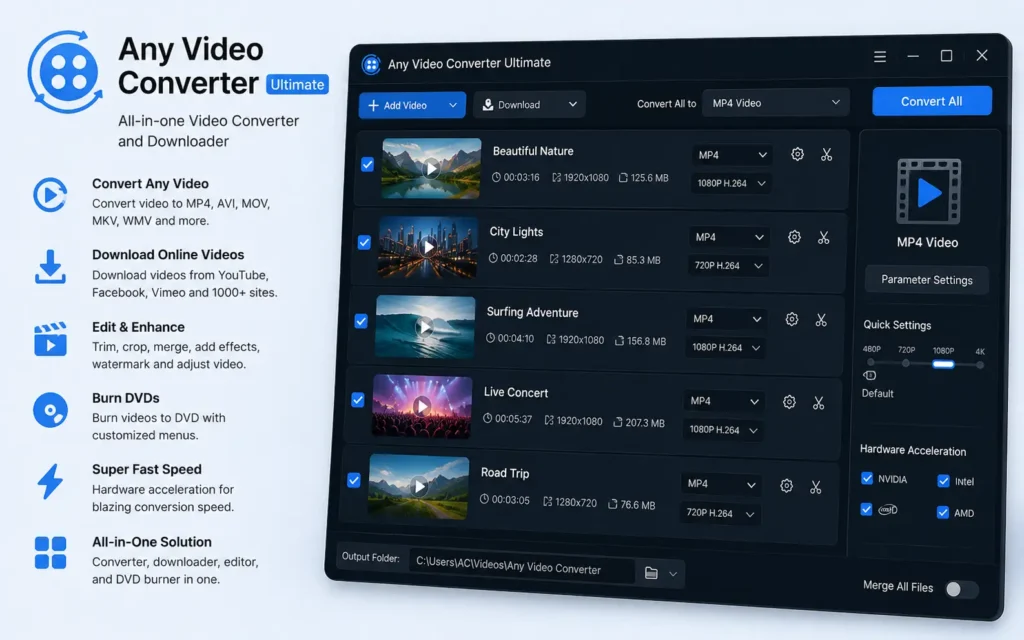Open settings gear for City Lights video
Screen dimensions: 1024x640
(x=794, y=237)
